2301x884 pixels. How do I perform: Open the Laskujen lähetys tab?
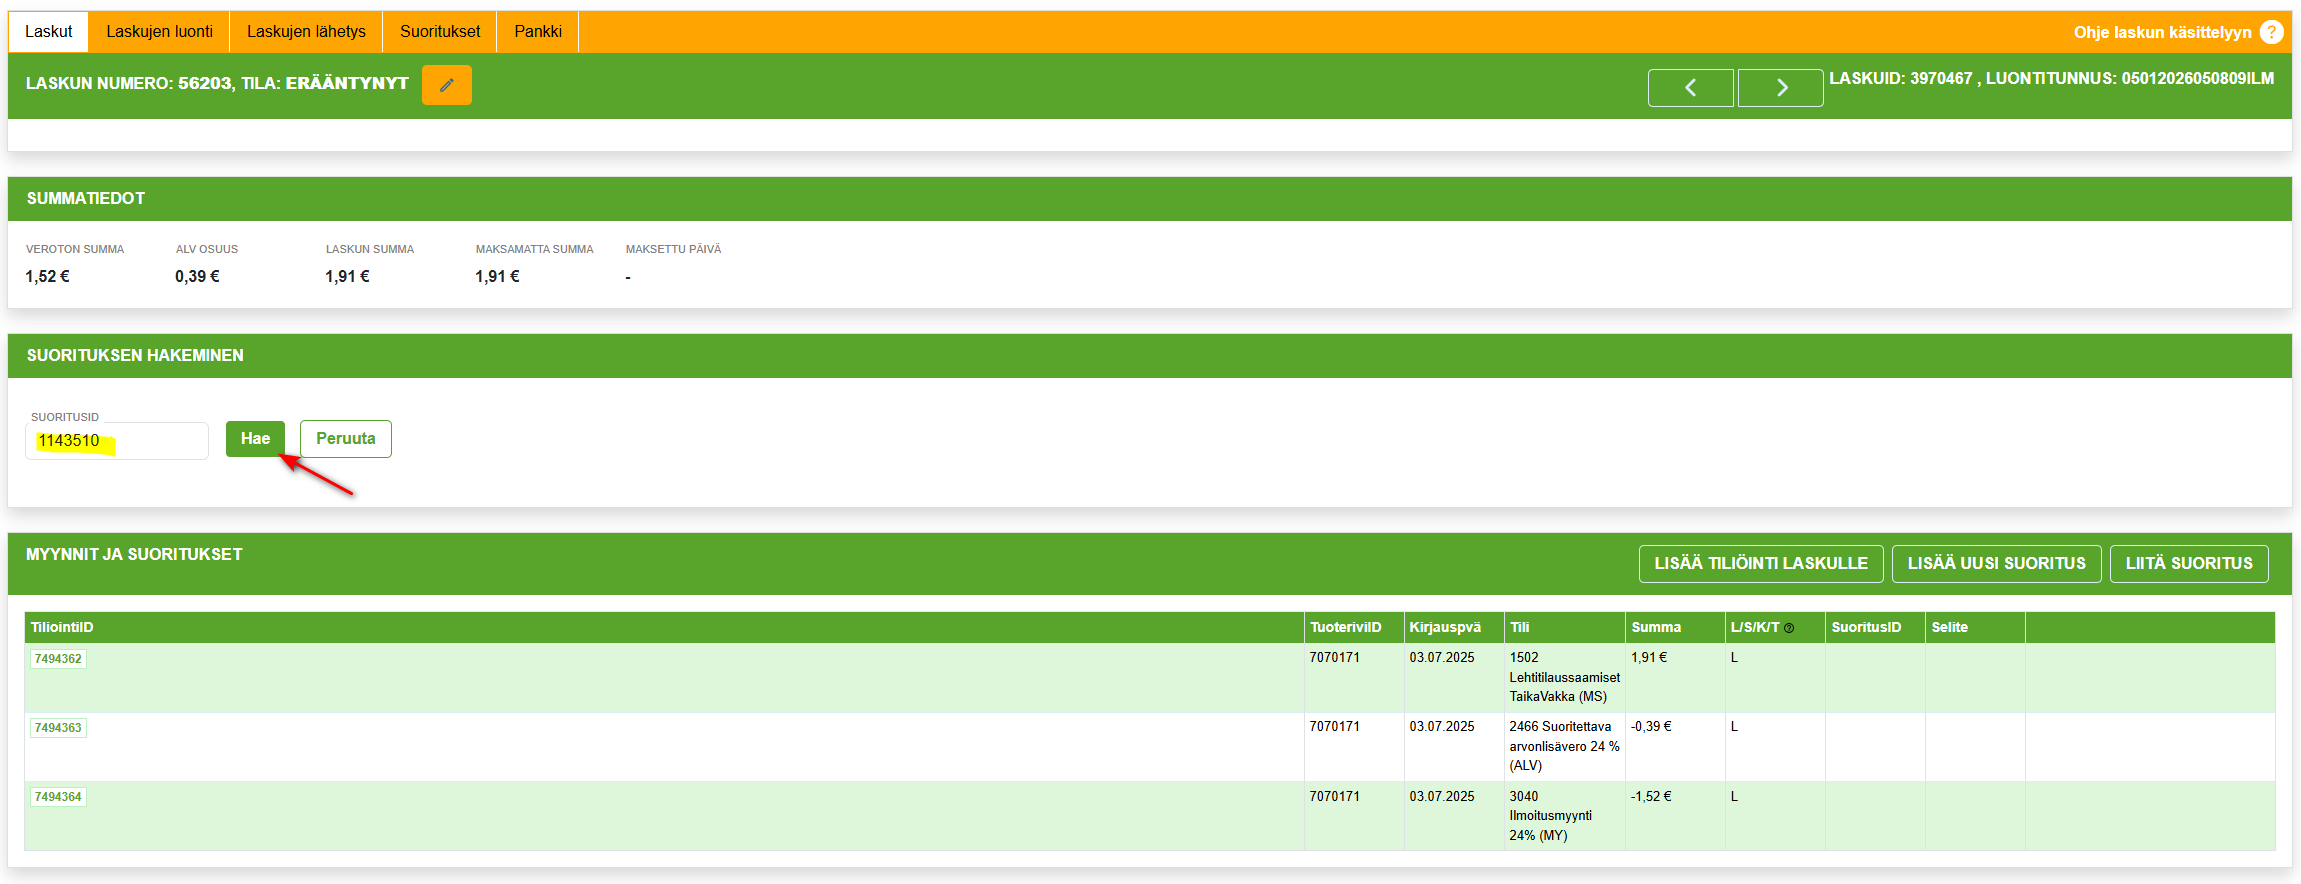[x=306, y=32]
